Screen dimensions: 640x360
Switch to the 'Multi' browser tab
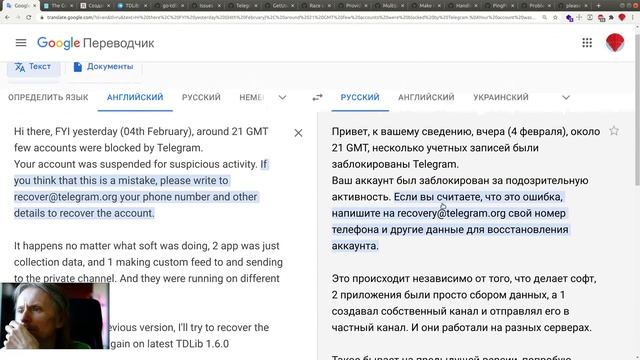coord(388,6)
